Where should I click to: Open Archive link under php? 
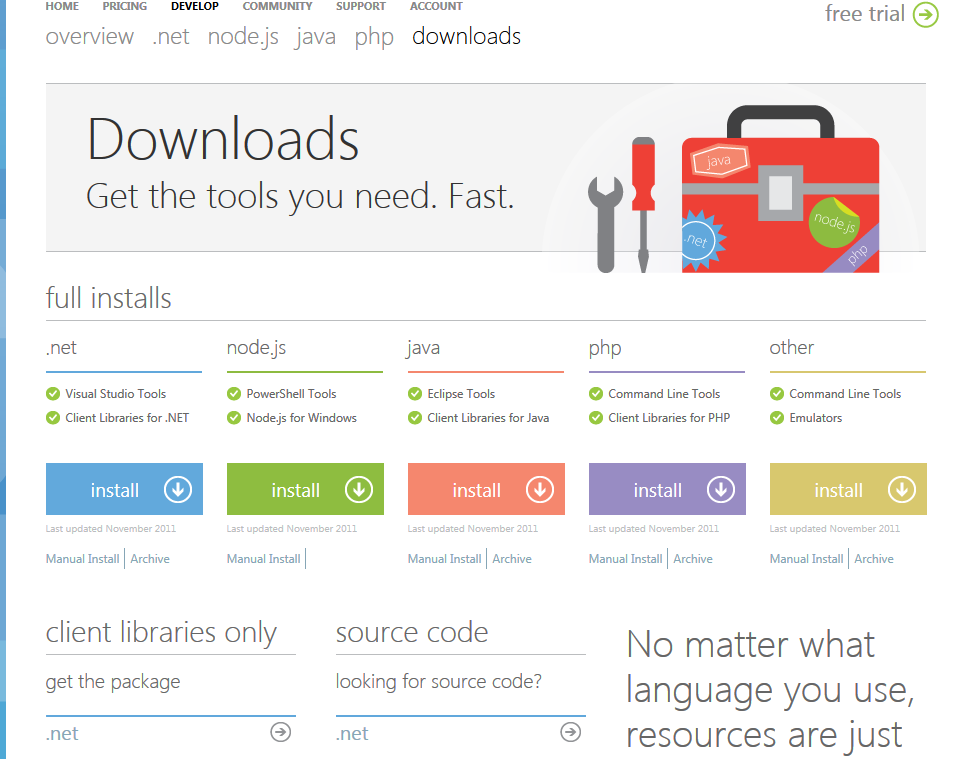coord(693,559)
